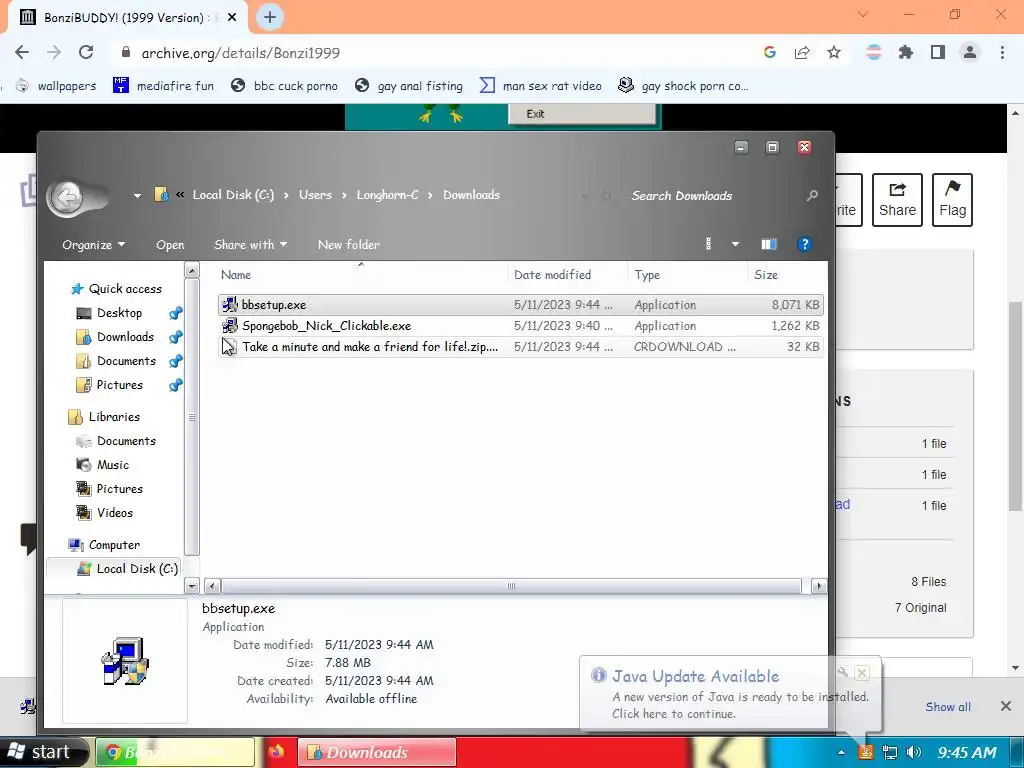Select Longhorn-C in breadcrumb path

pyautogui.click(x=387, y=195)
